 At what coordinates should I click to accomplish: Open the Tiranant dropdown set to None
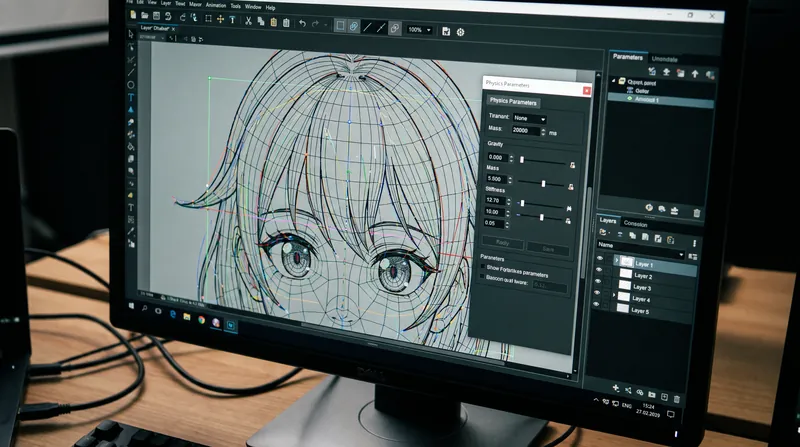tap(529, 118)
